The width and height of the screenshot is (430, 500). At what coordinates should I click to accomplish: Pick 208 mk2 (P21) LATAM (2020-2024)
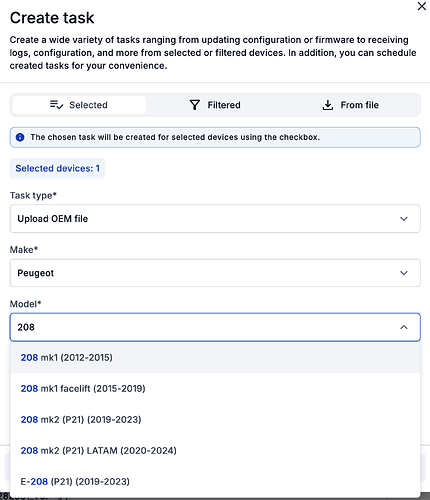click(215, 451)
